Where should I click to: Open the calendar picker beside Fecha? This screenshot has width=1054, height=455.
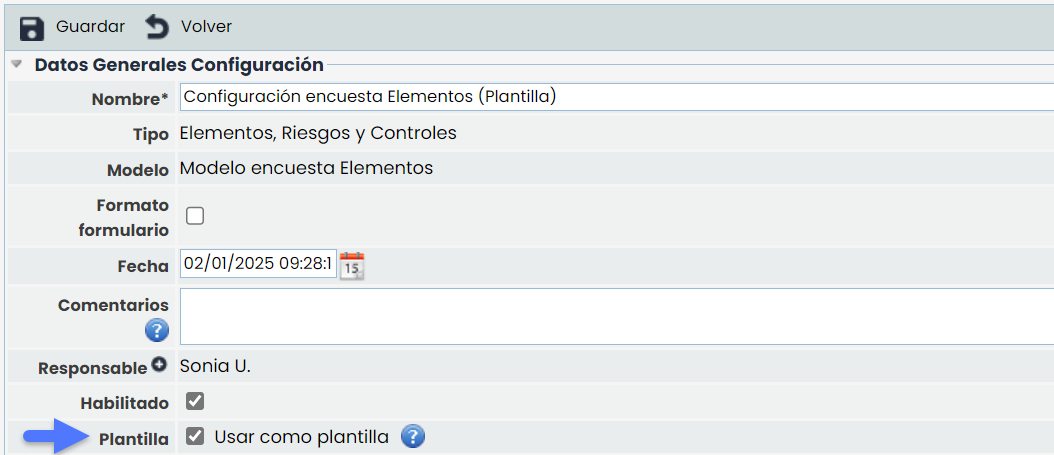pyautogui.click(x=352, y=265)
